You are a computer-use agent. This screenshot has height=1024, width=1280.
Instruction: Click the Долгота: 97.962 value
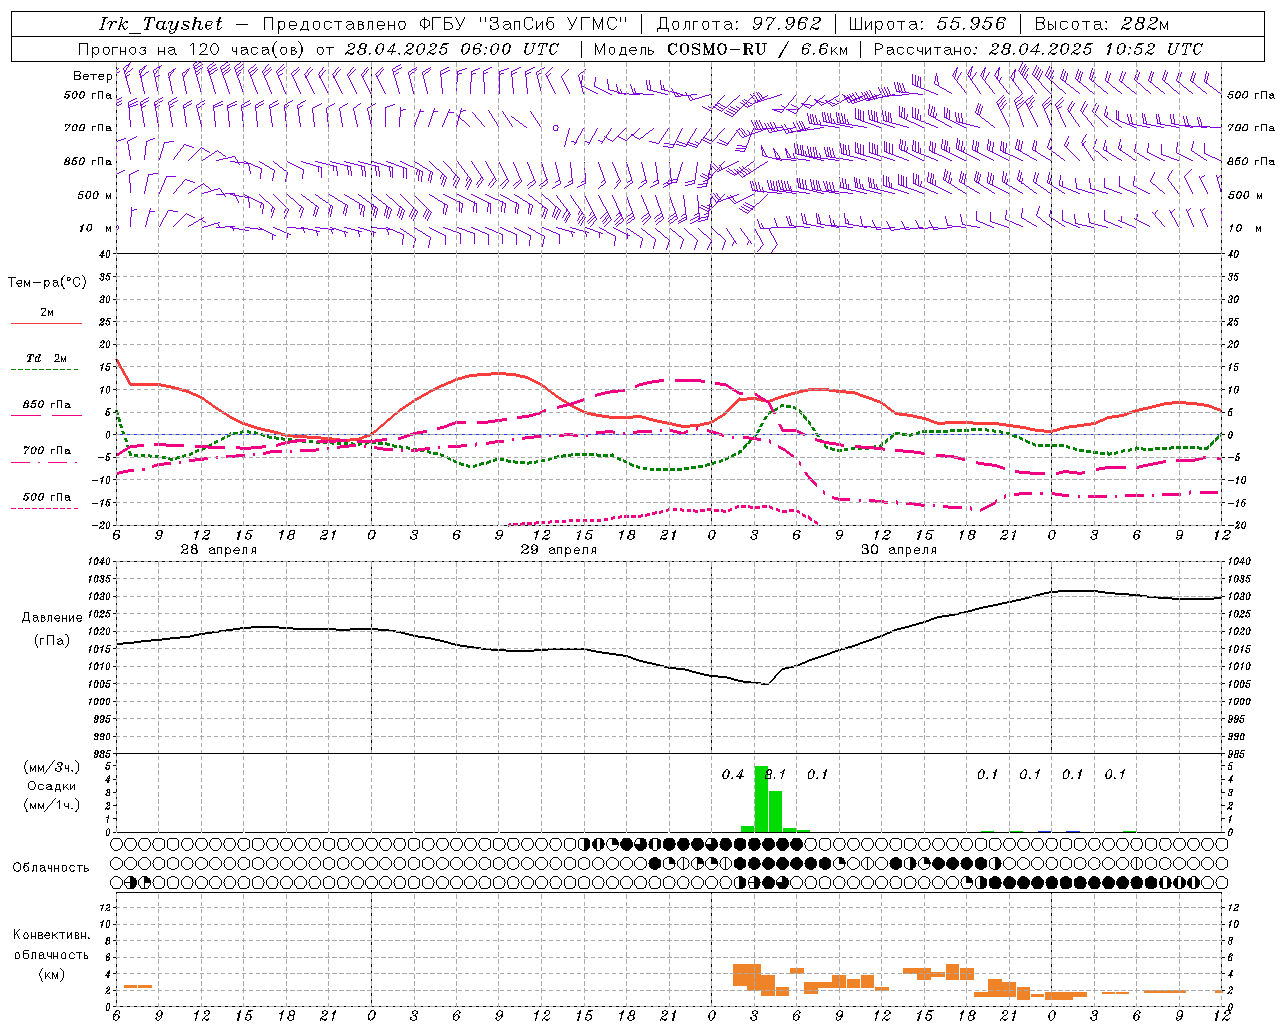click(738, 24)
